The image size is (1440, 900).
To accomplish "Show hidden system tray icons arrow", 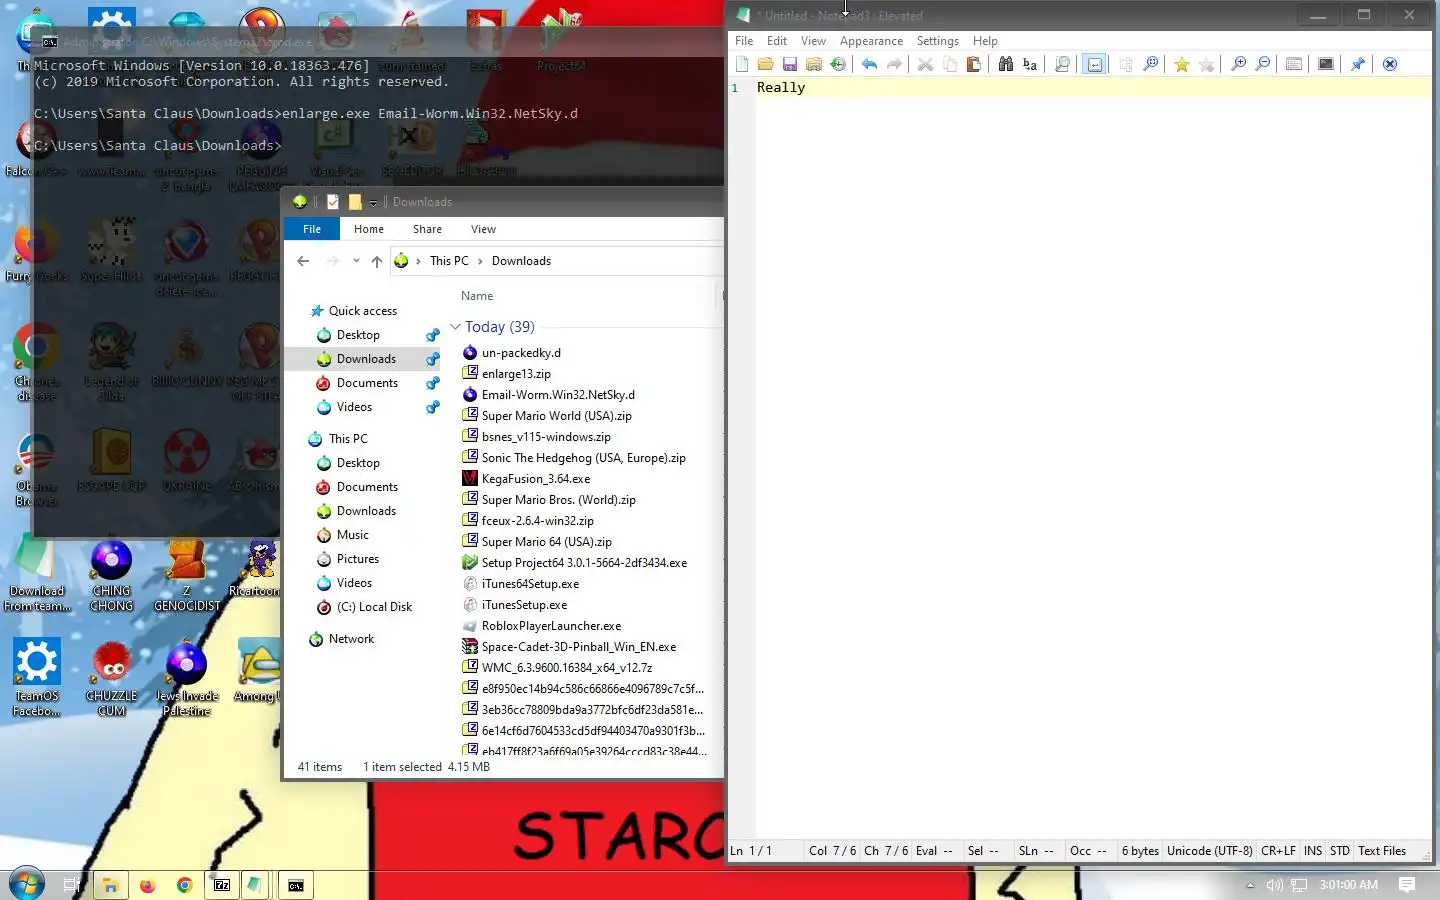I will pos(1249,885).
